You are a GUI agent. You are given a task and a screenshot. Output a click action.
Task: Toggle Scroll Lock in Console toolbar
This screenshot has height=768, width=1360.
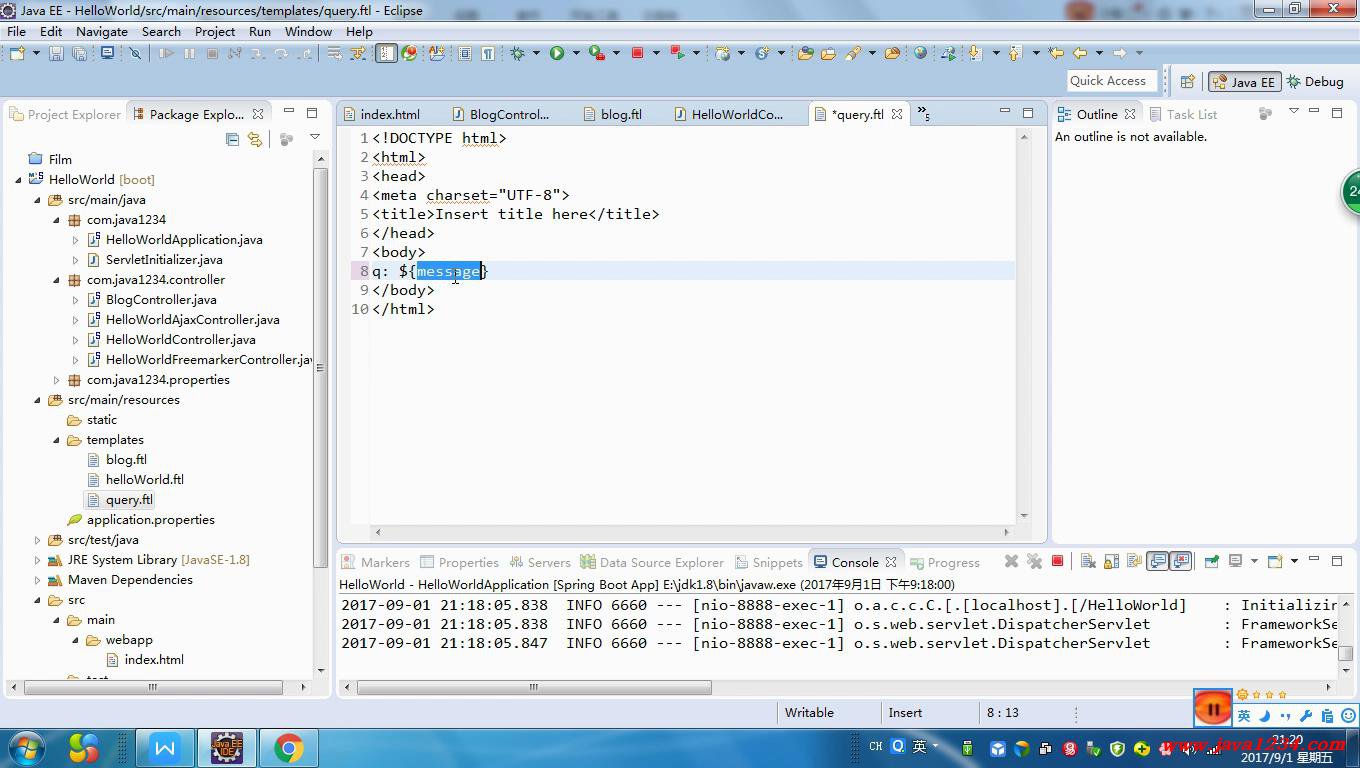1111,561
